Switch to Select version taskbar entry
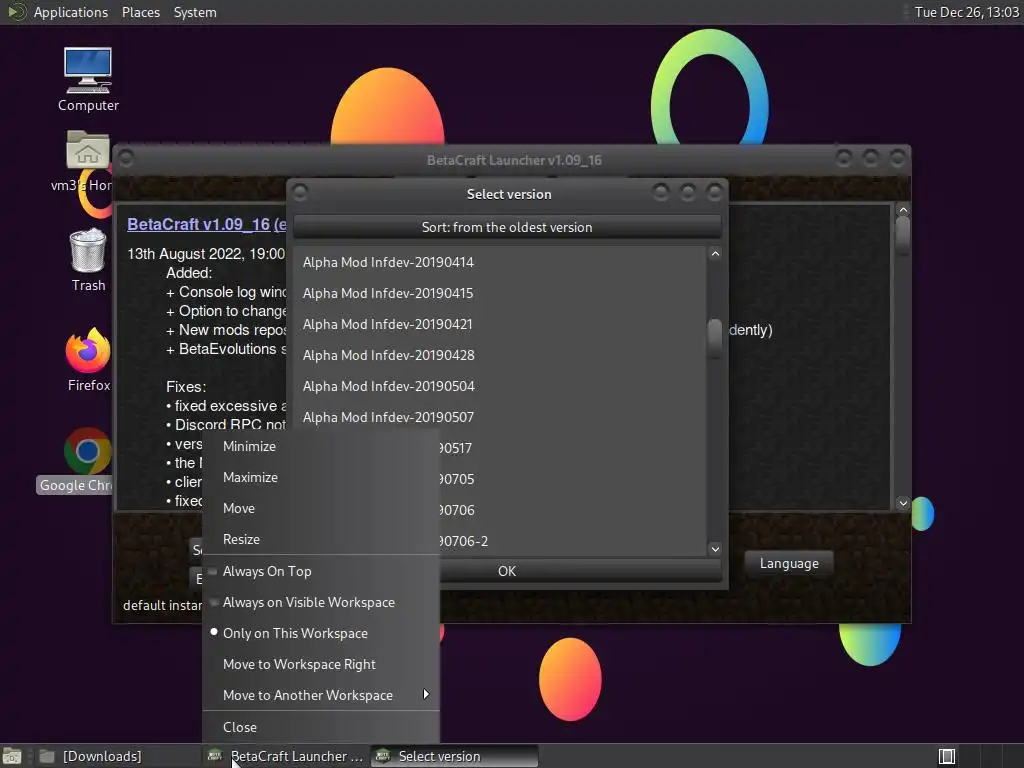 (455, 756)
